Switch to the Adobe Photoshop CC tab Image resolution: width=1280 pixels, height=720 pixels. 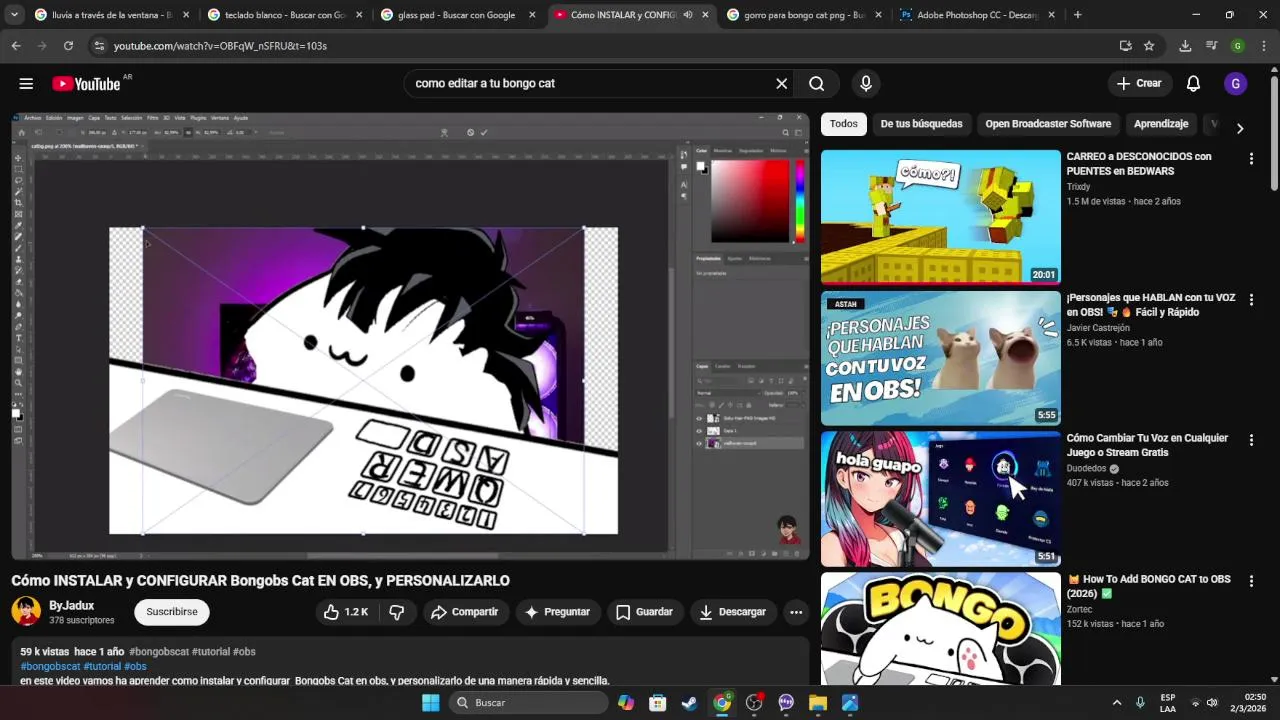[x=978, y=15]
